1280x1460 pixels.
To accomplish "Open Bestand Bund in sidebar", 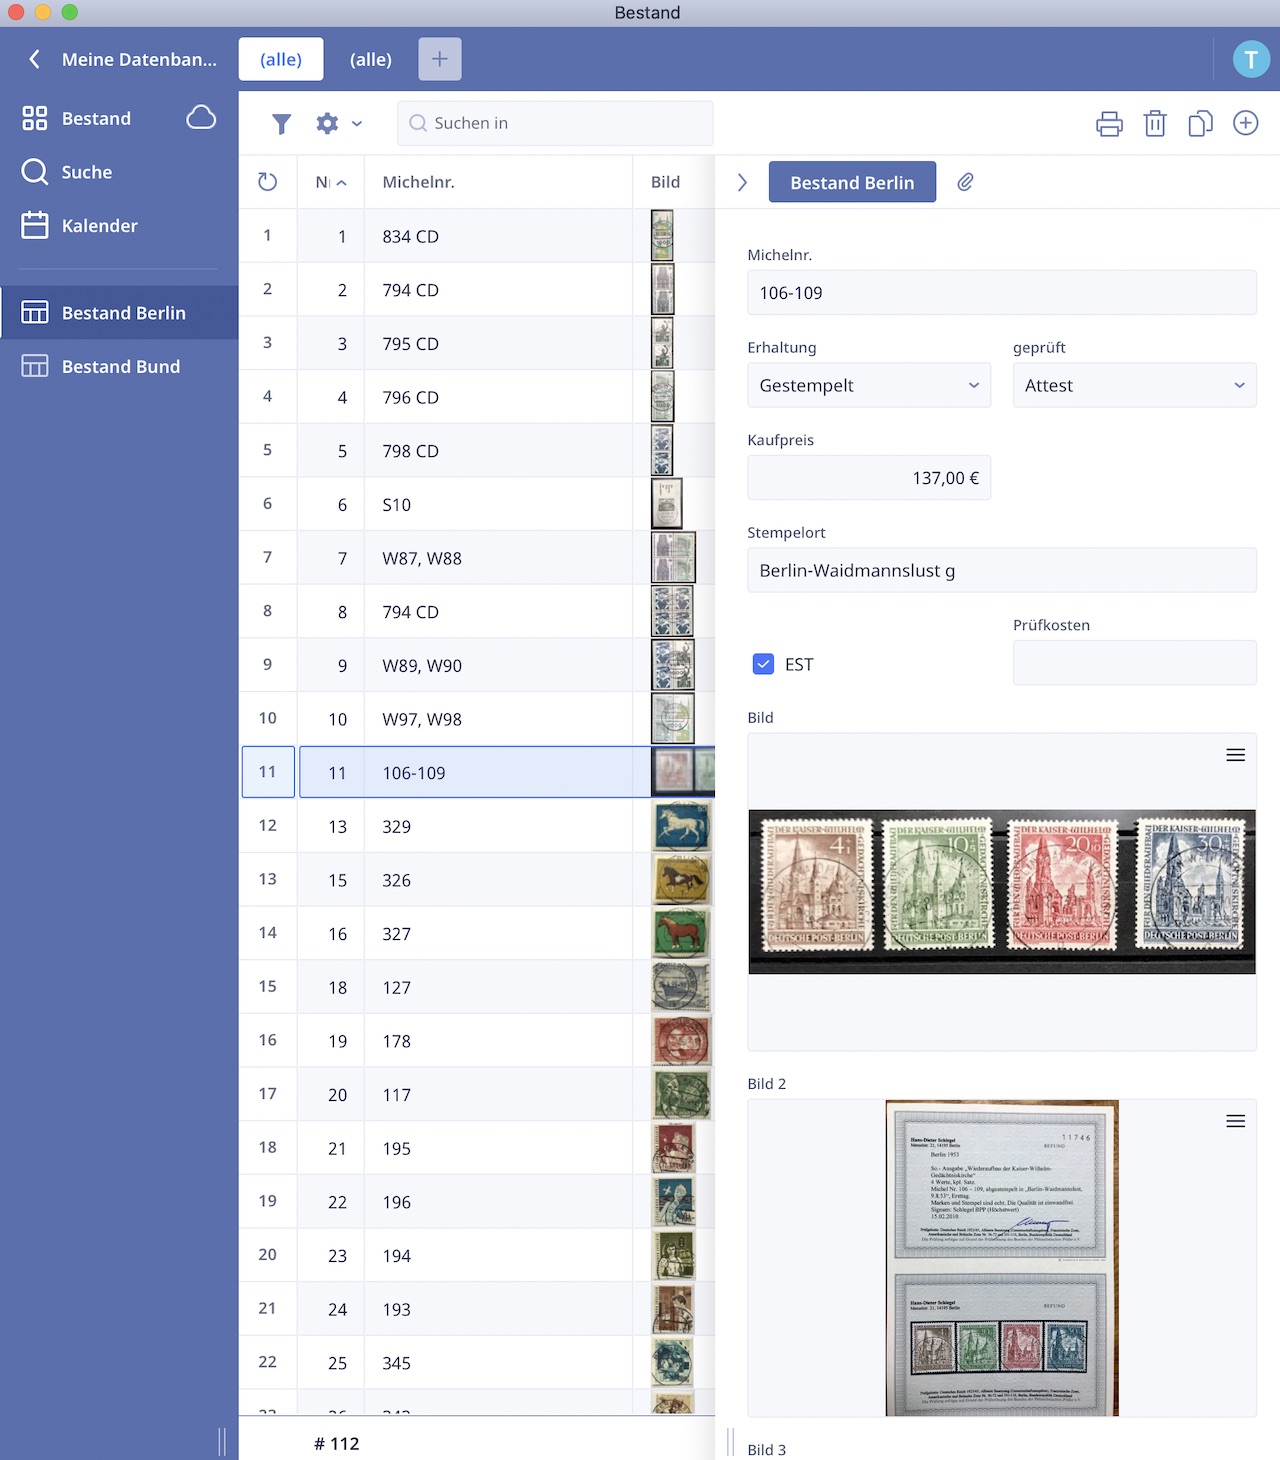I will 120,367.
